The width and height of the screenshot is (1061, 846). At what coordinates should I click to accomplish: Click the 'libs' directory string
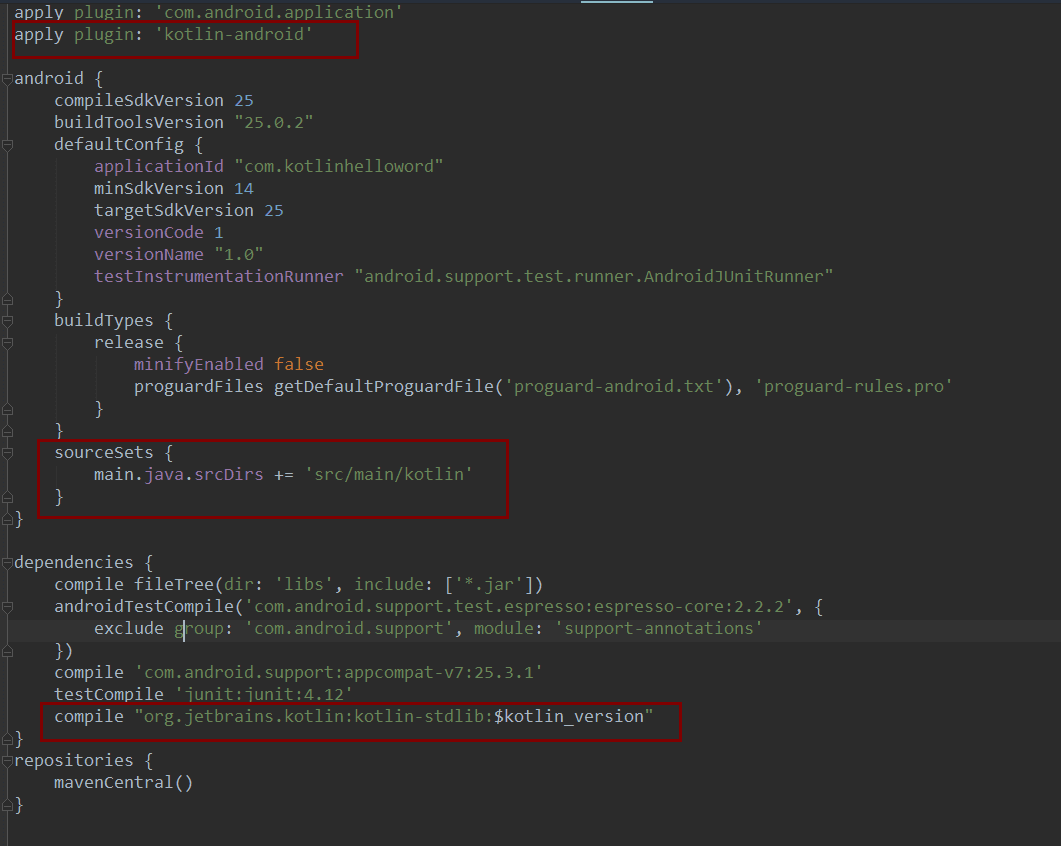pos(304,585)
